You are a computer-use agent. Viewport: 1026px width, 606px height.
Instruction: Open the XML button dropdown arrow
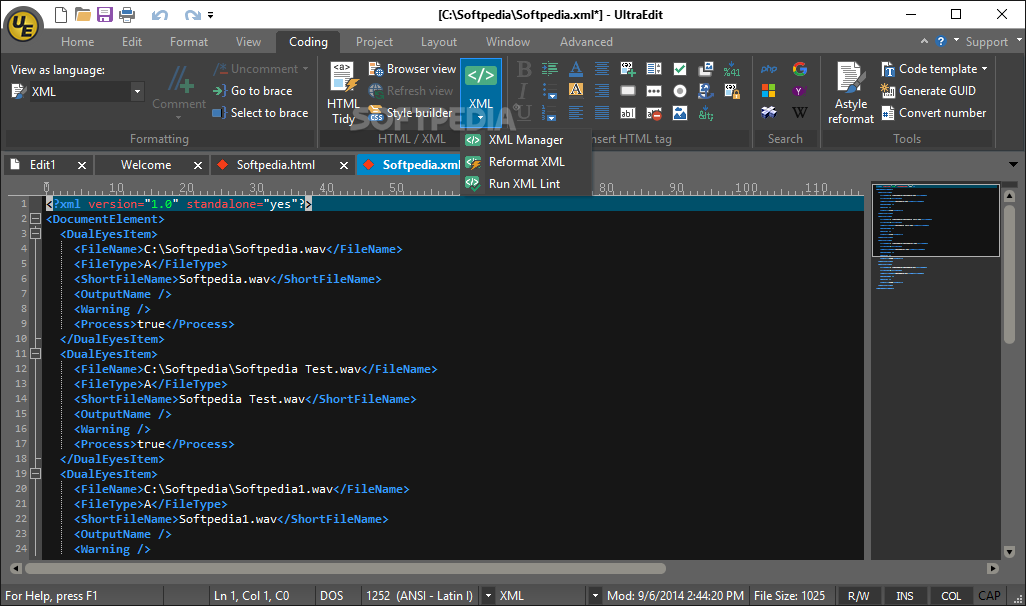(481, 118)
